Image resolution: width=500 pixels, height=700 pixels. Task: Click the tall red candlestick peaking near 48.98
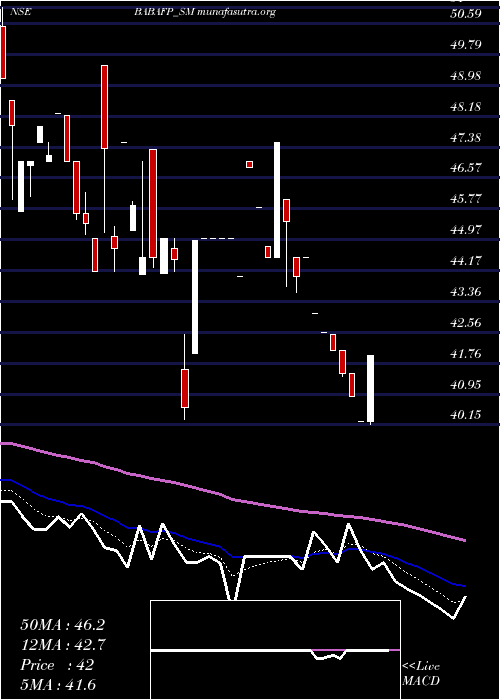pyautogui.click(x=104, y=107)
